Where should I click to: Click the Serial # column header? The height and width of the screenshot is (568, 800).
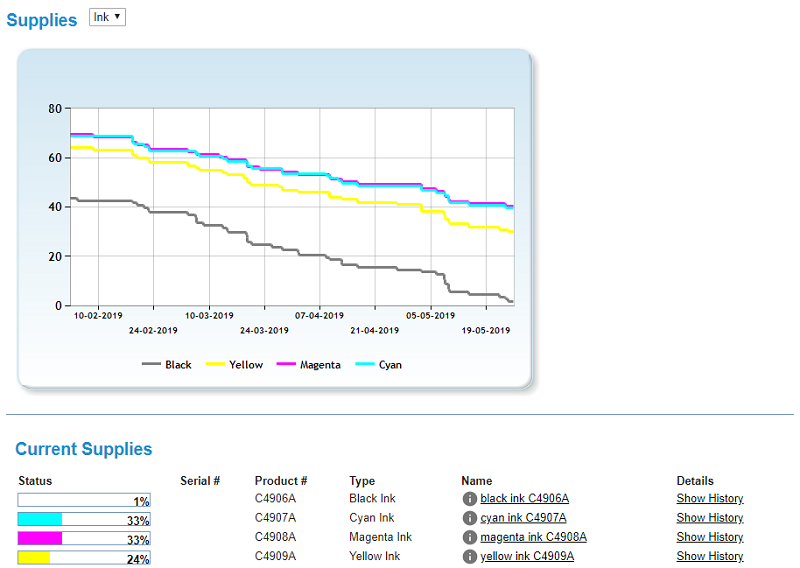point(200,481)
